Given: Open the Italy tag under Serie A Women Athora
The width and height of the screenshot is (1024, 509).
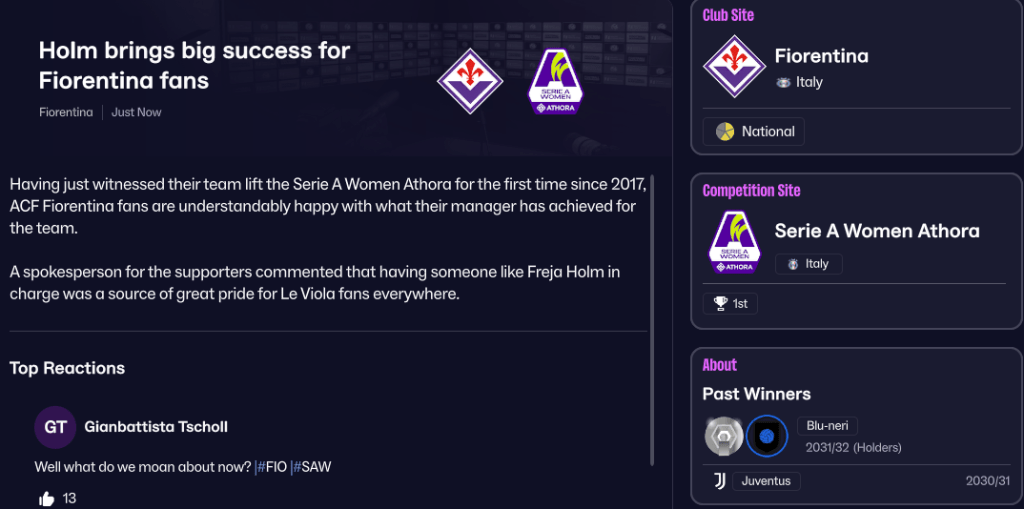Looking at the screenshot, I should (809, 264).
